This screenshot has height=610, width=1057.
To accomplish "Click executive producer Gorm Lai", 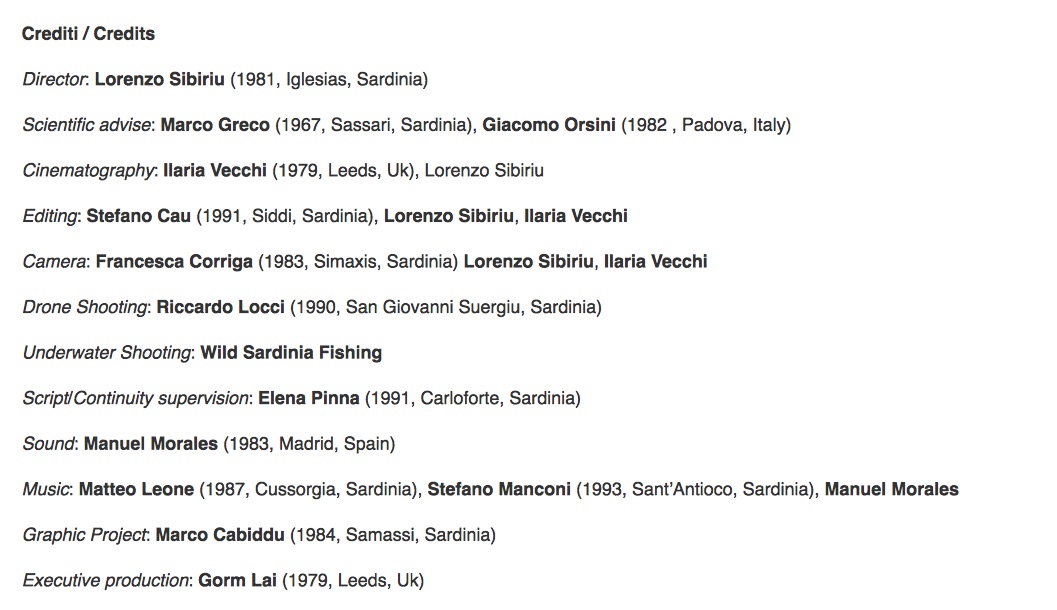I will pyautogui.click(x=237, y=580).
